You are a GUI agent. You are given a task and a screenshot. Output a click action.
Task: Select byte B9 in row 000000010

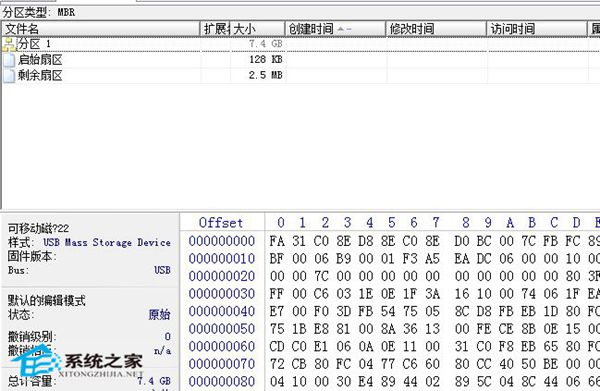click(x=344, y=259)
